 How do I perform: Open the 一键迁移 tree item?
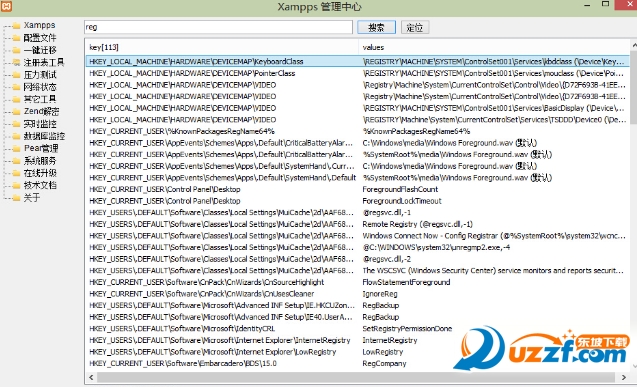[40, 50]
